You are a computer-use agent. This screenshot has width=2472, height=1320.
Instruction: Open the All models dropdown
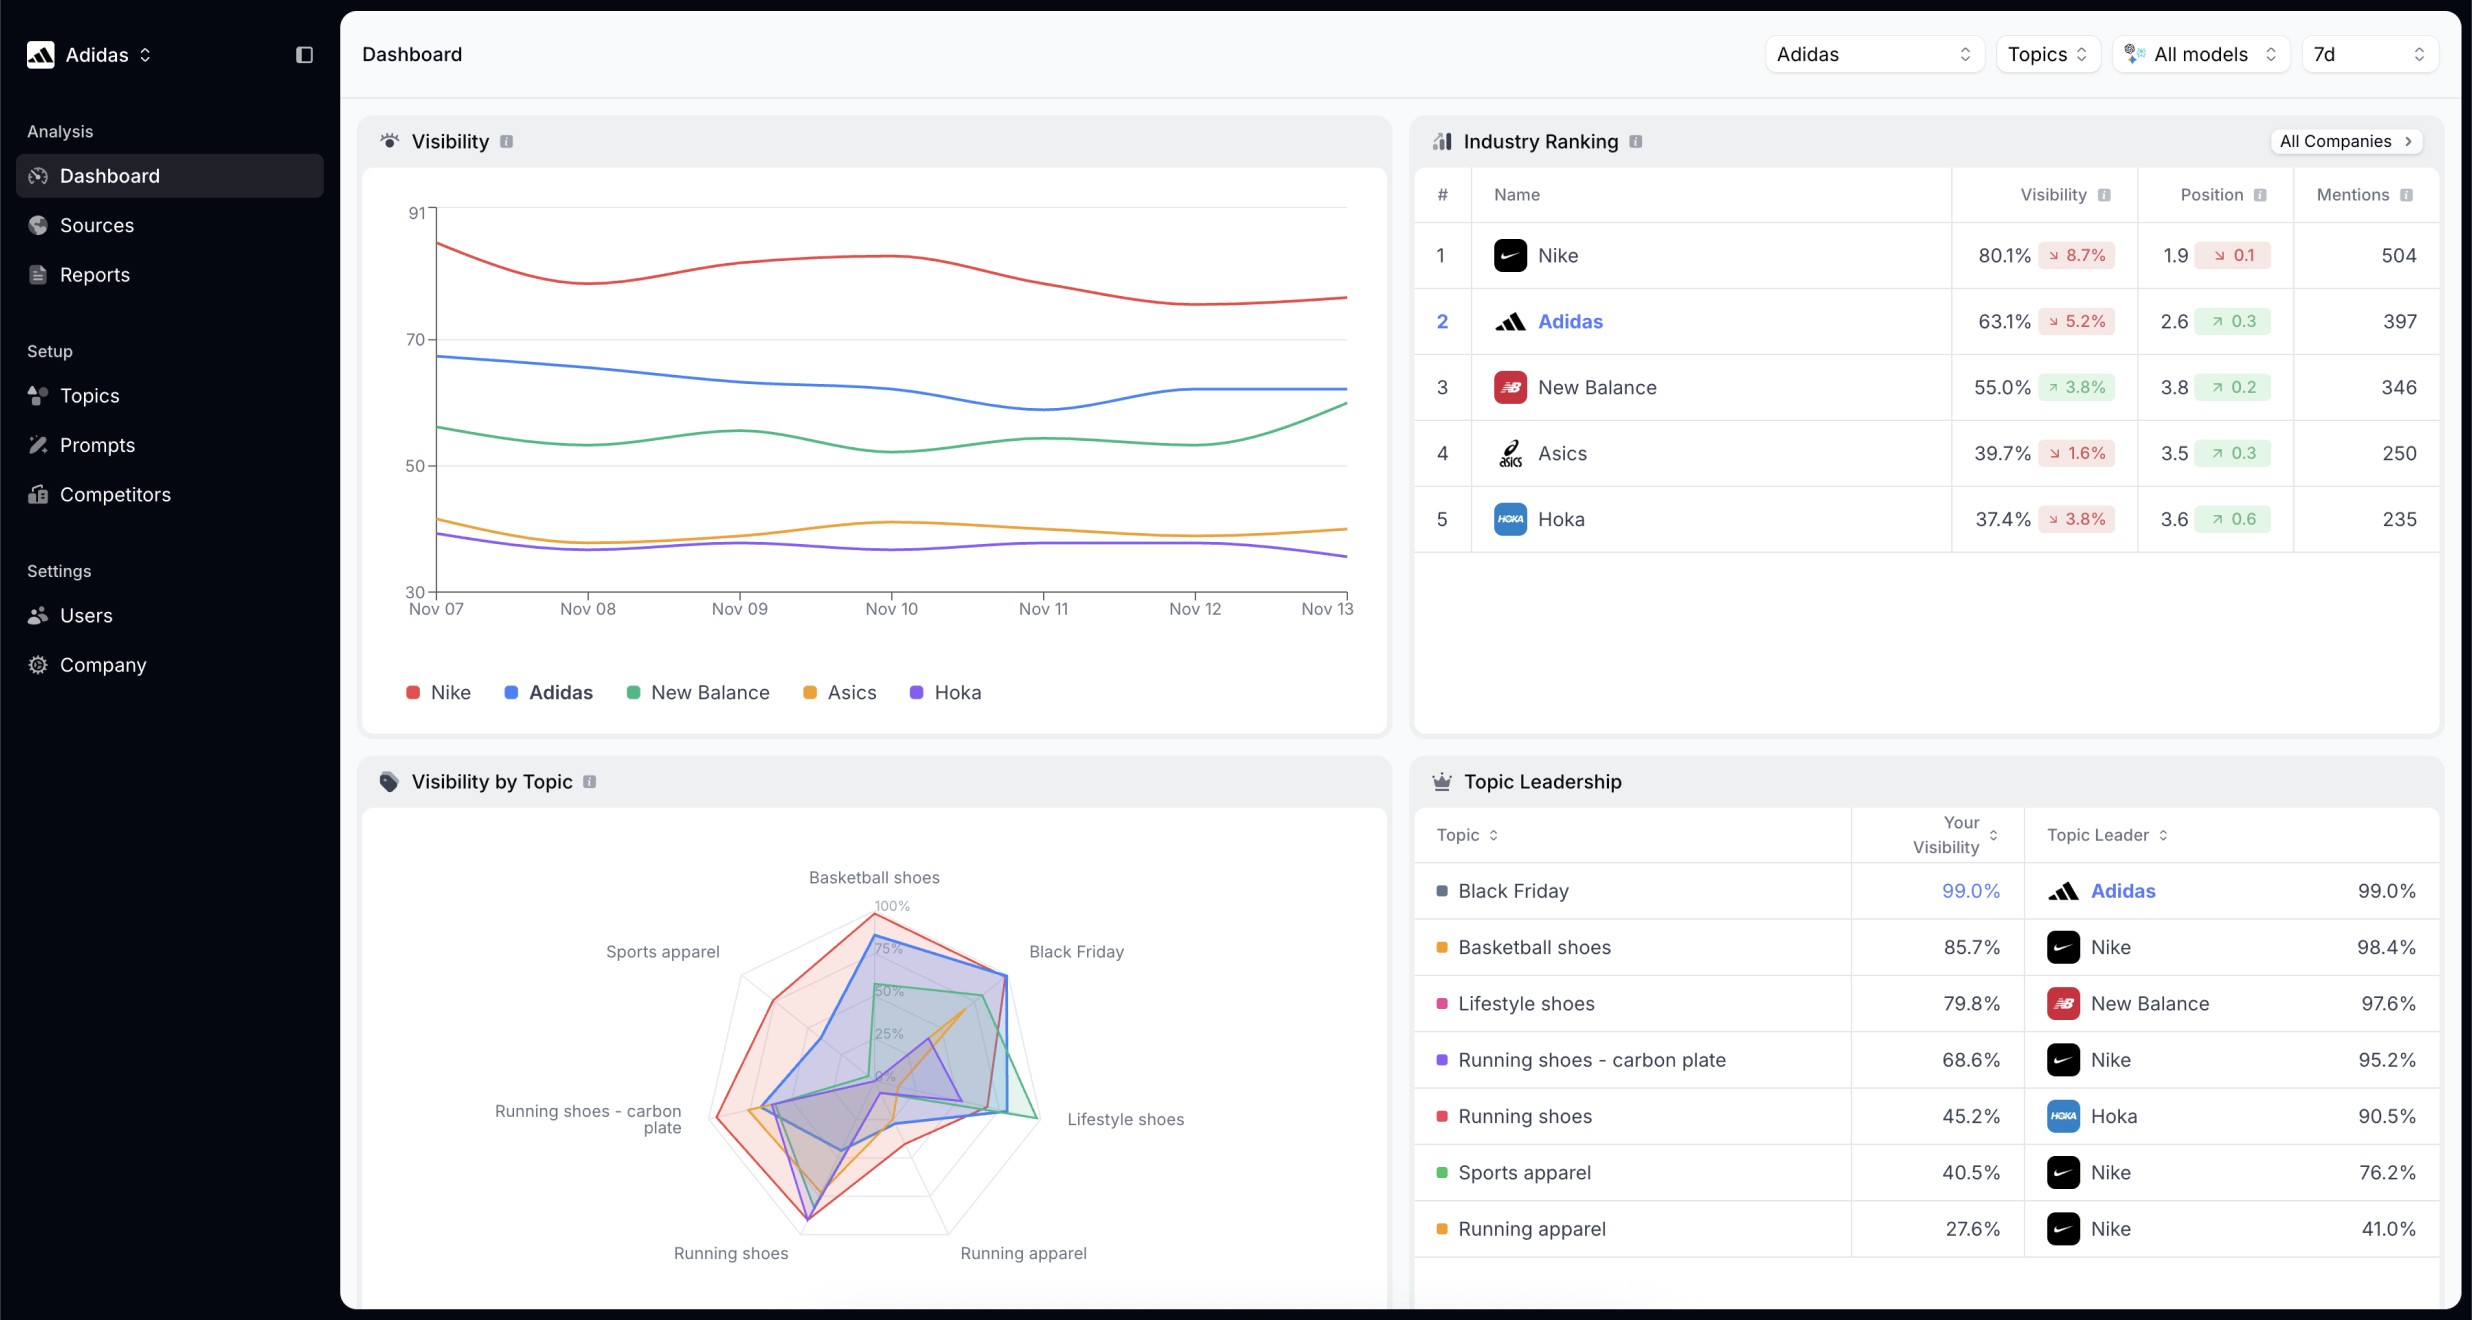(x=2201, y=54)
